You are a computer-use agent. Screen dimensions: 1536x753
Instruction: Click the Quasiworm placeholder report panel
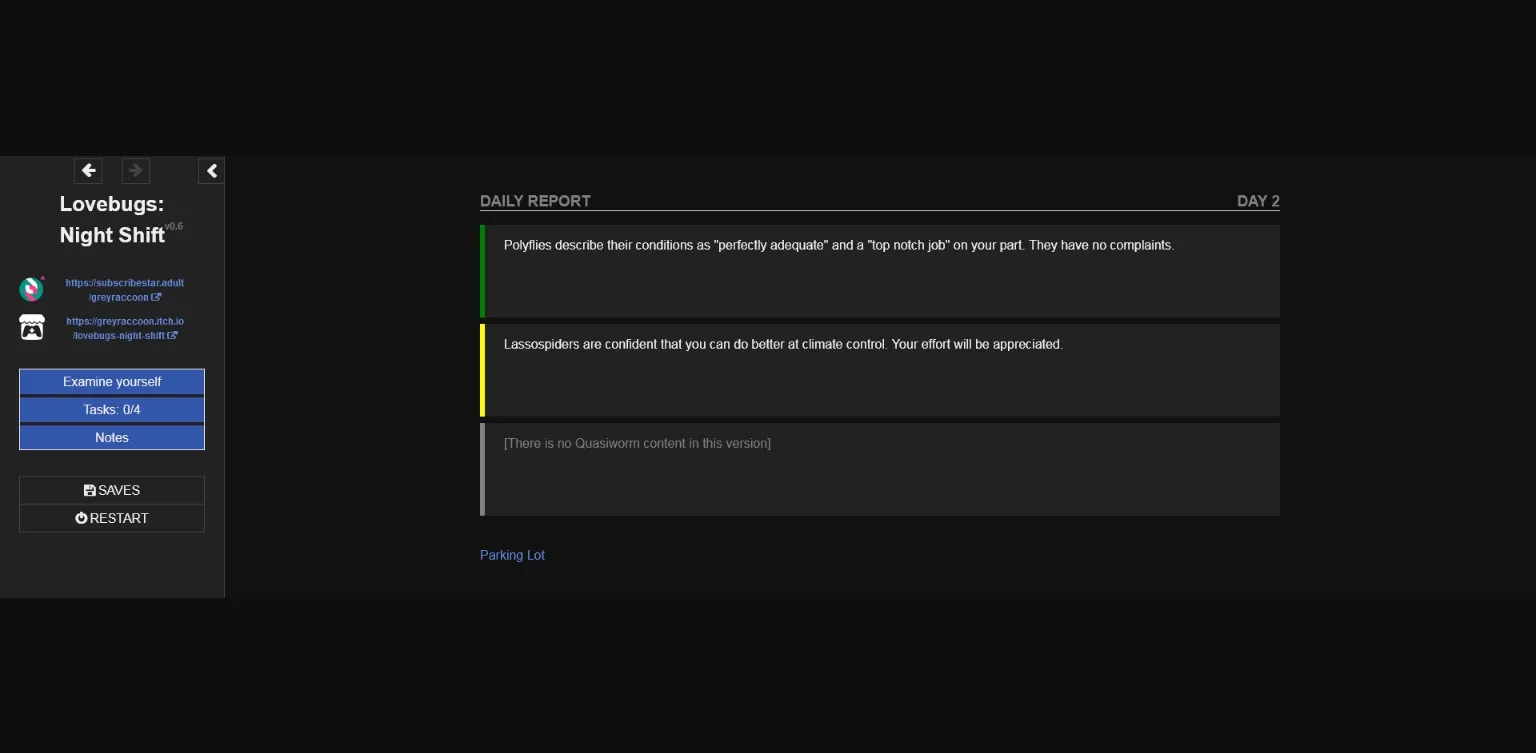[x=880, y=468]
